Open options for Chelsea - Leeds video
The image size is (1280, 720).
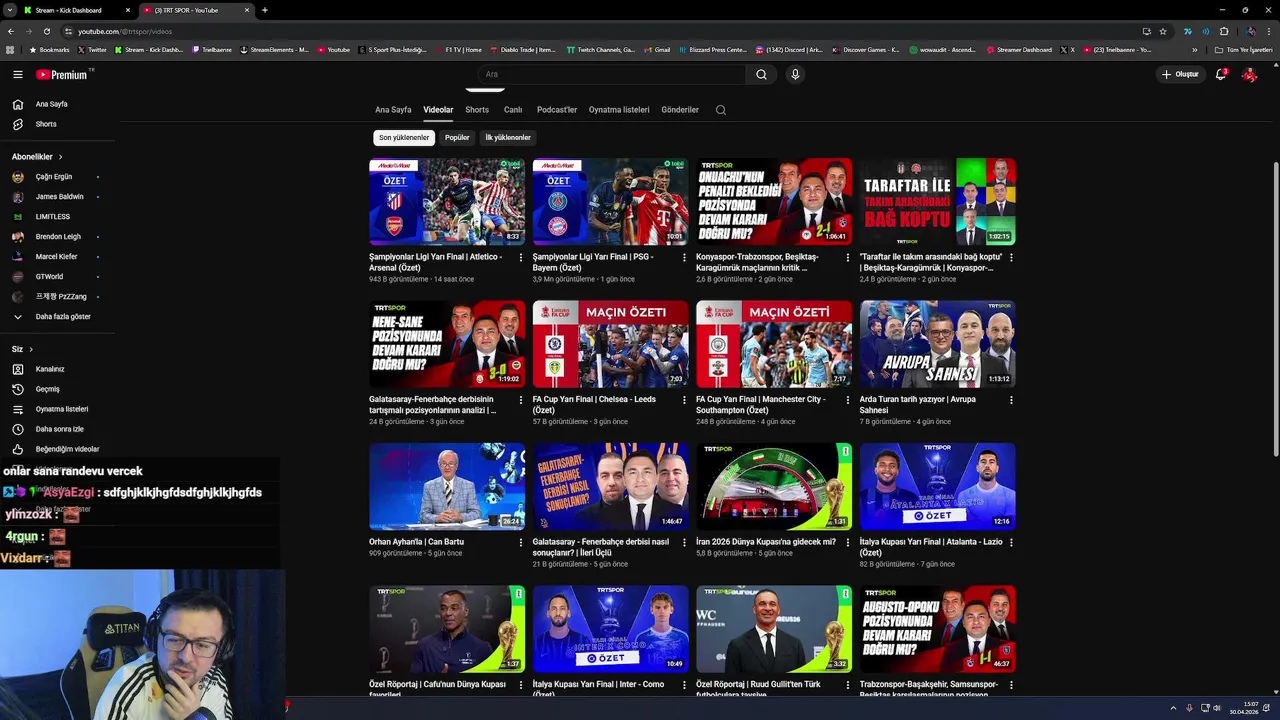pyautogui.click(x=684, y=400)
